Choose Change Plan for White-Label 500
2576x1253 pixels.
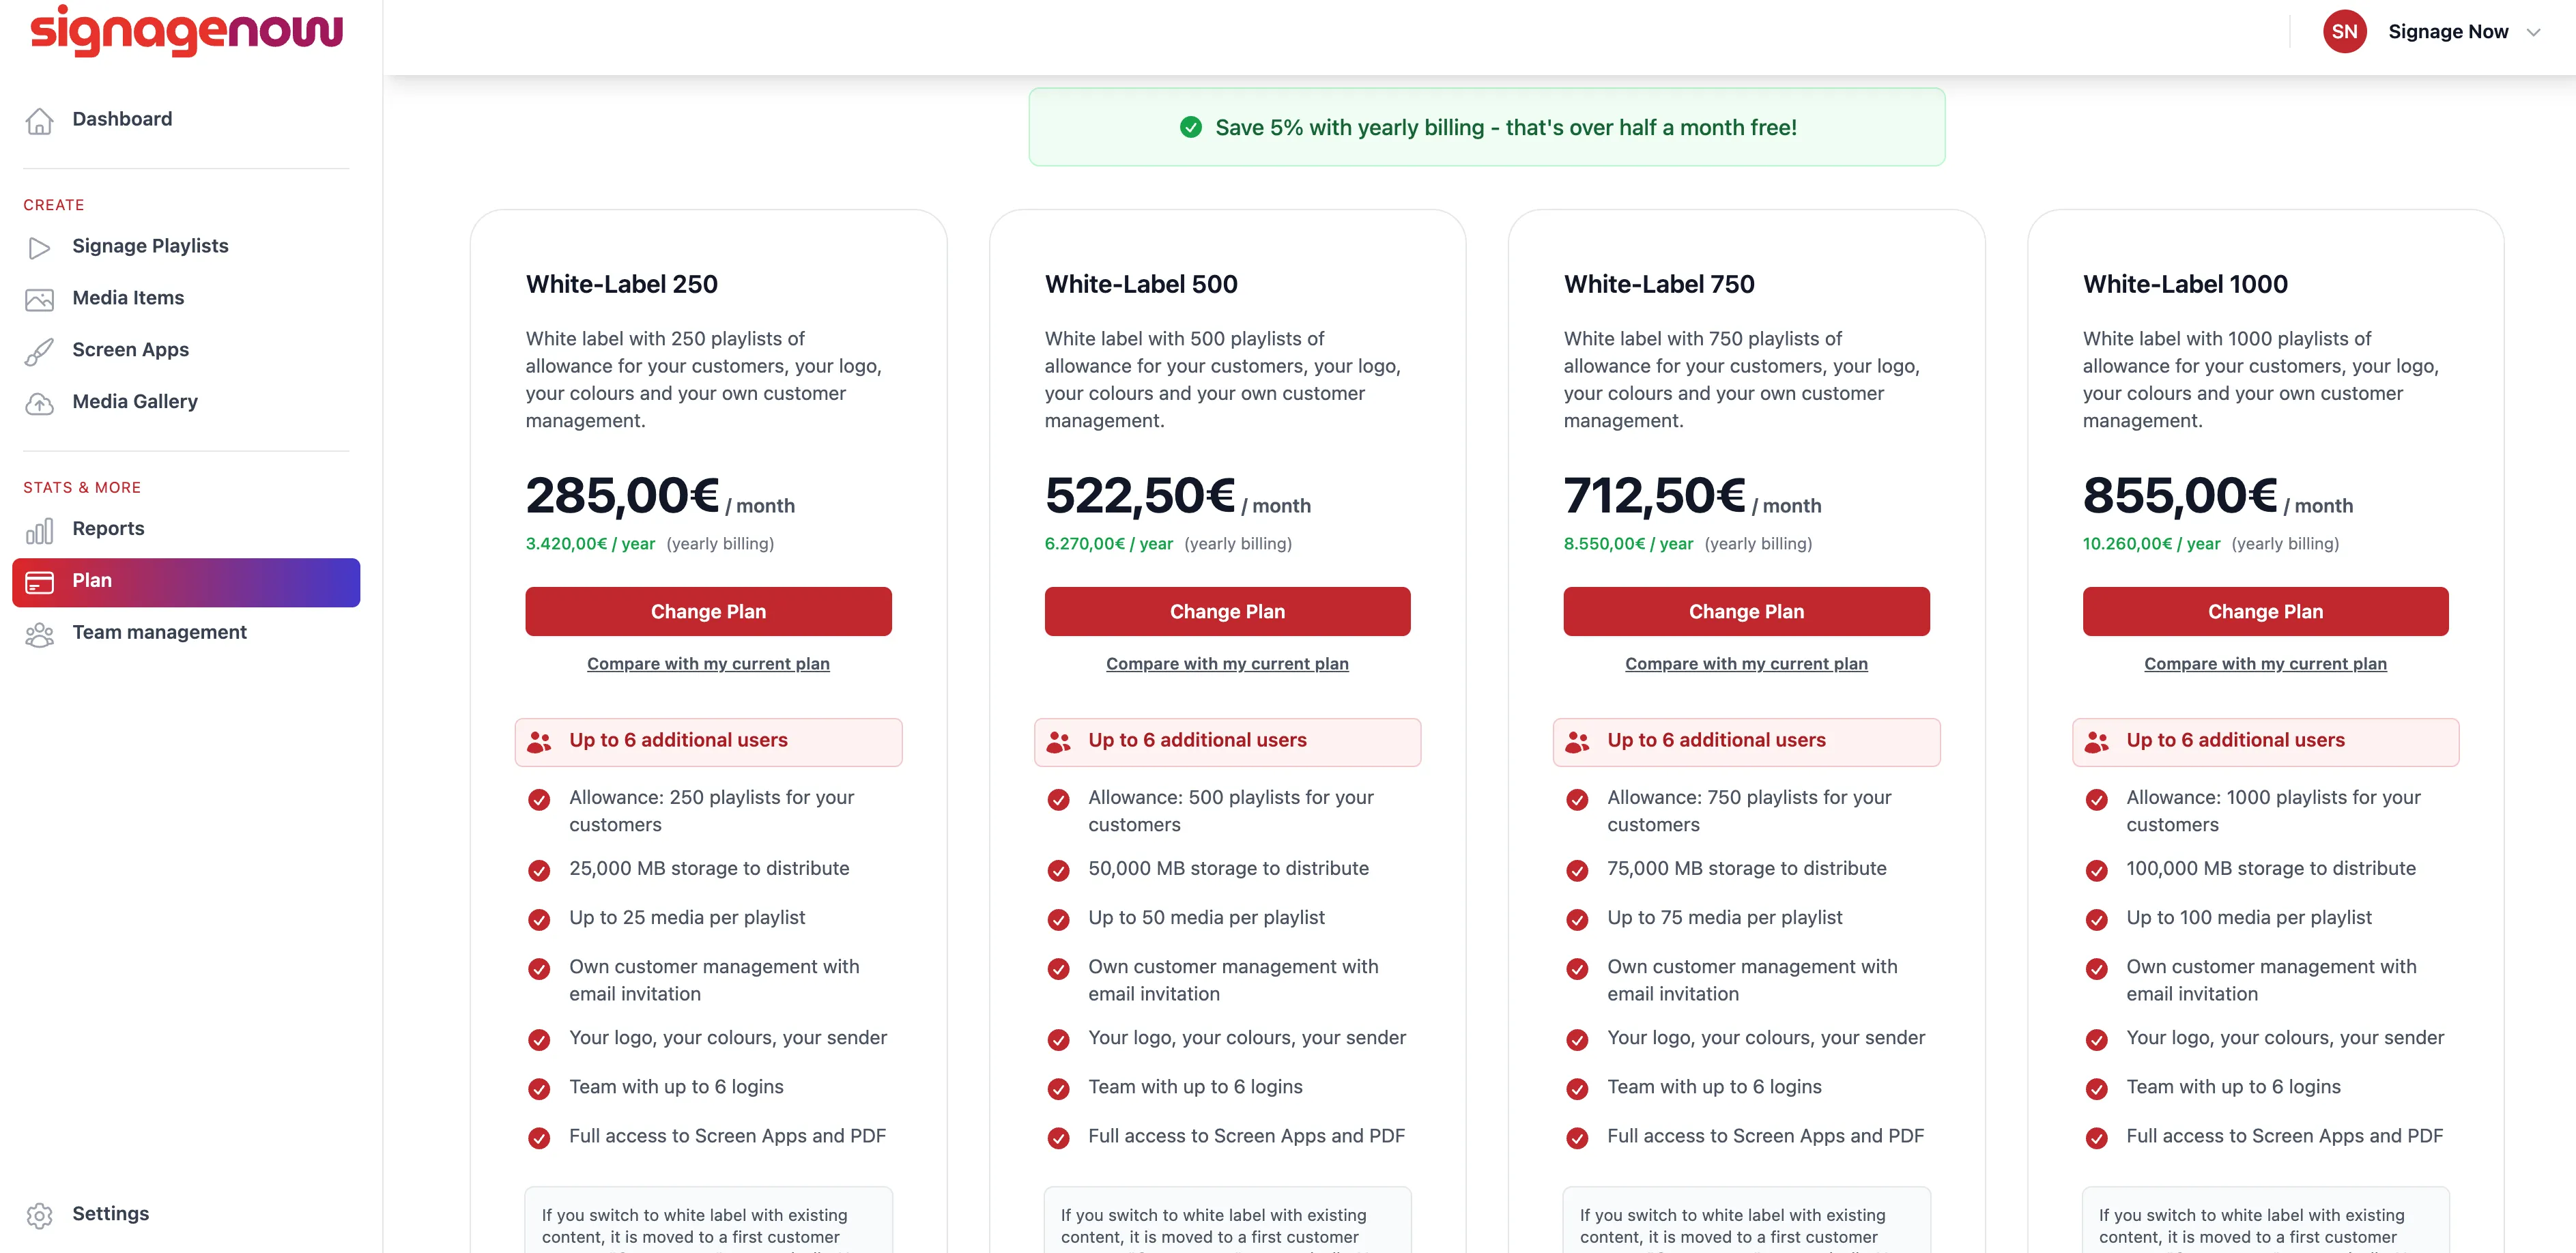1227,611
